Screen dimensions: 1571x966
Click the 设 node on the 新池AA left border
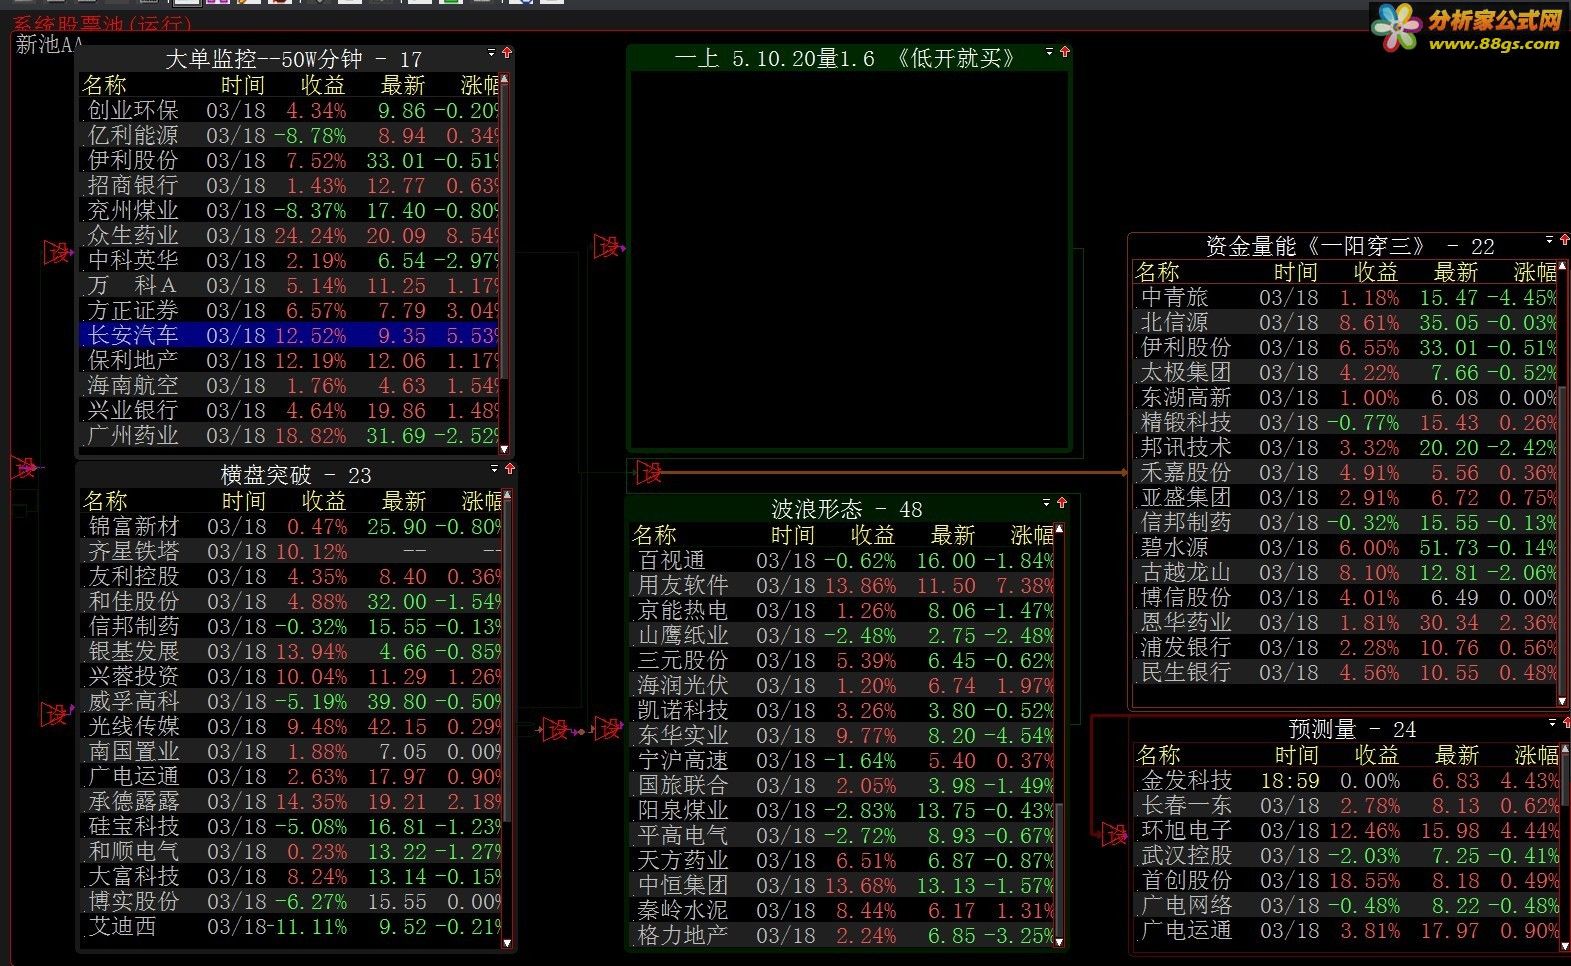26,466
